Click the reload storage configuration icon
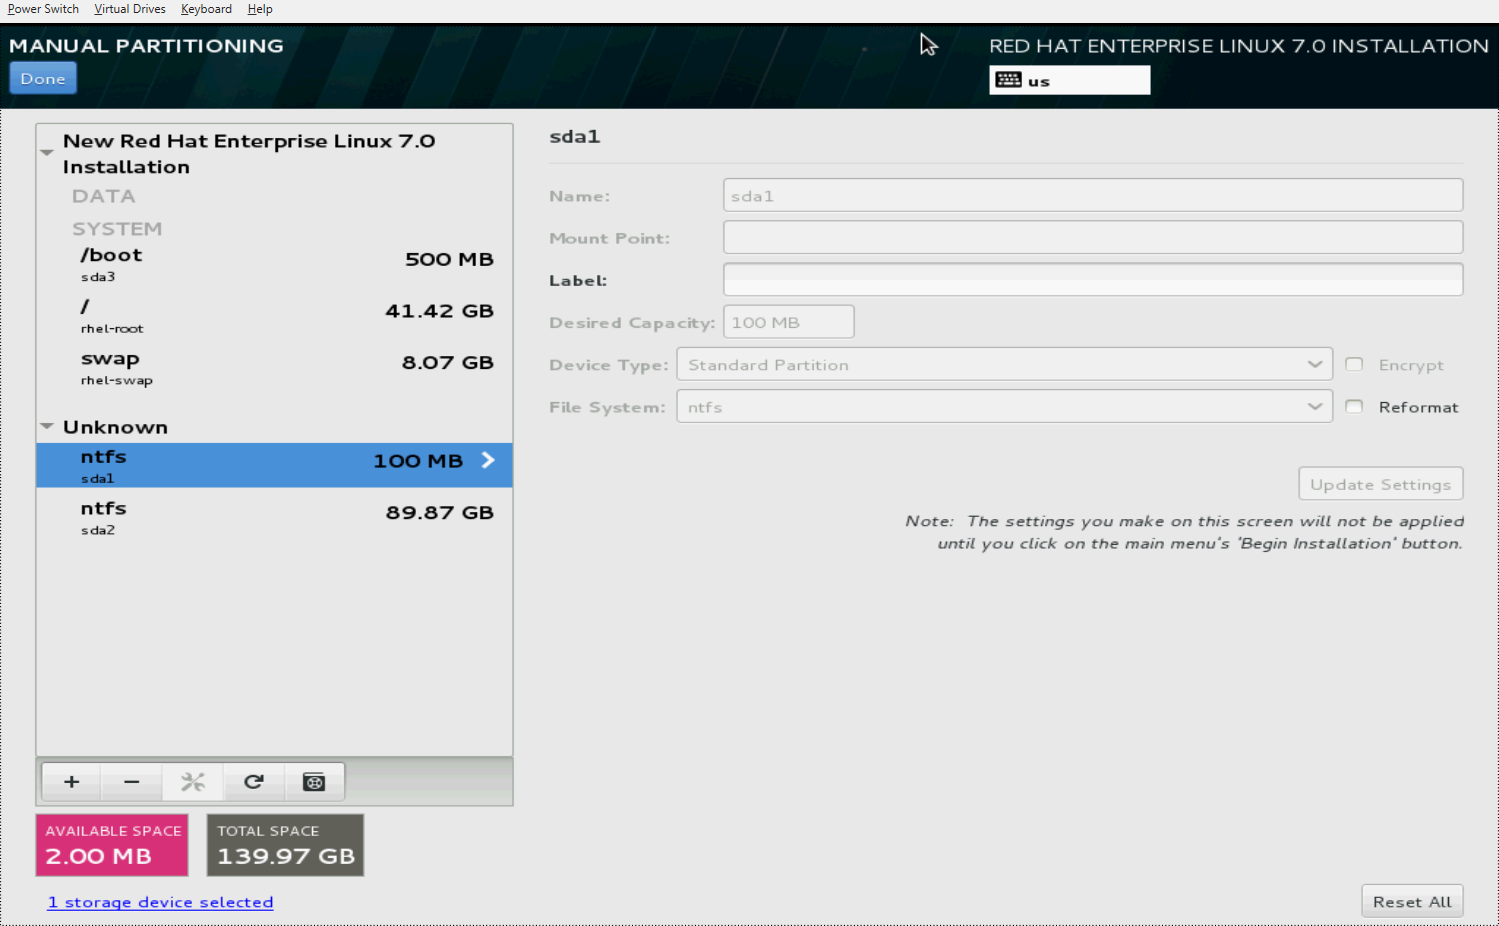Screen dimensions: 1499x926 point(254,782)
